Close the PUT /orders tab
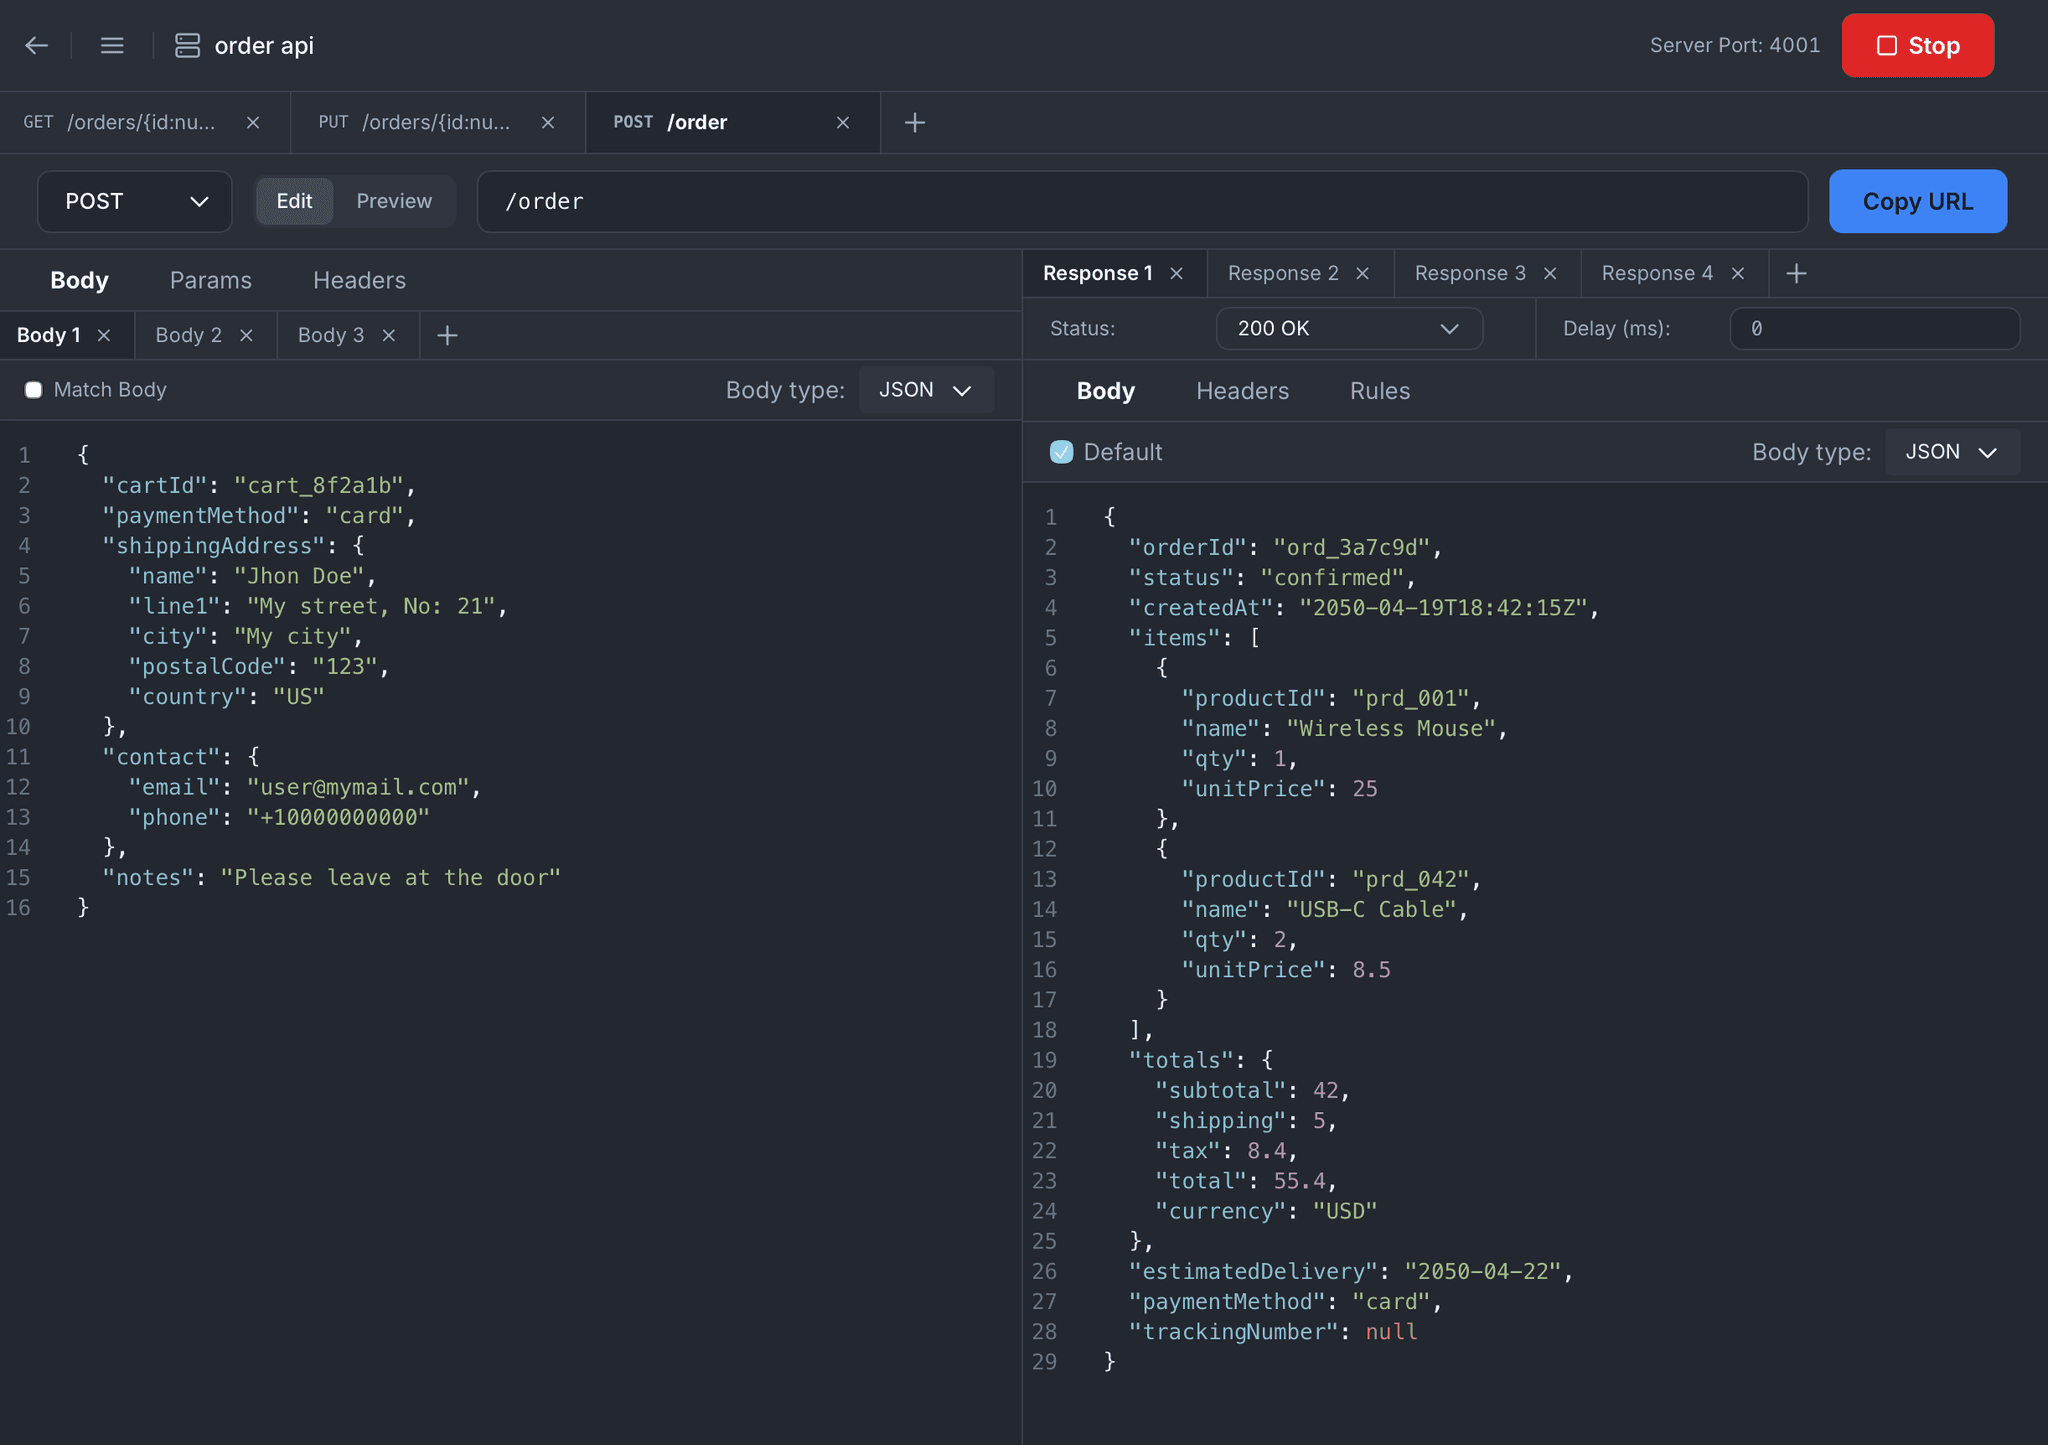This screenshot has width=2048, height=1445. tap(548, 122)
